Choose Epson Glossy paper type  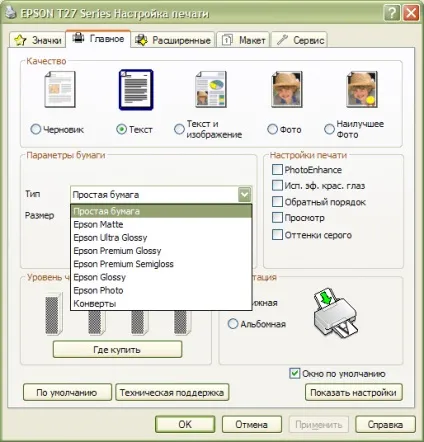(161, 277)
